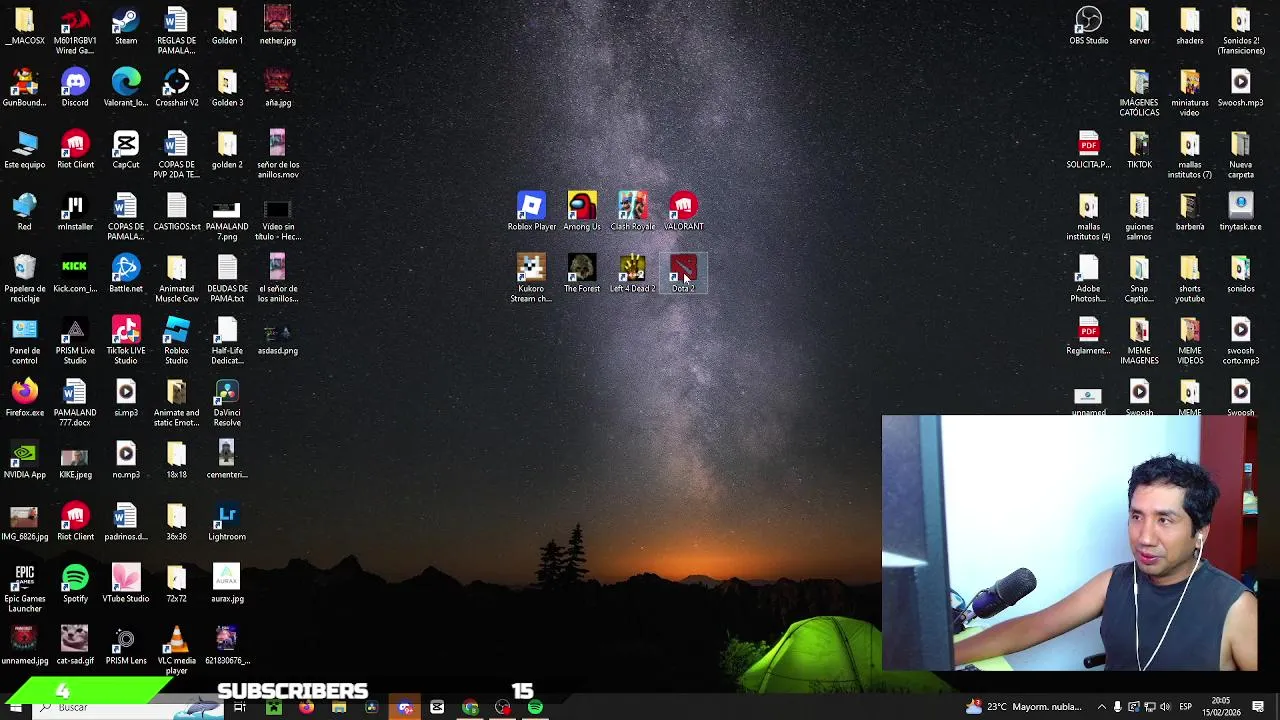The height and width of the screenshot is (720, 1280).
Task: Open Spotify from the taskbar
Action: tap(535, 708)
